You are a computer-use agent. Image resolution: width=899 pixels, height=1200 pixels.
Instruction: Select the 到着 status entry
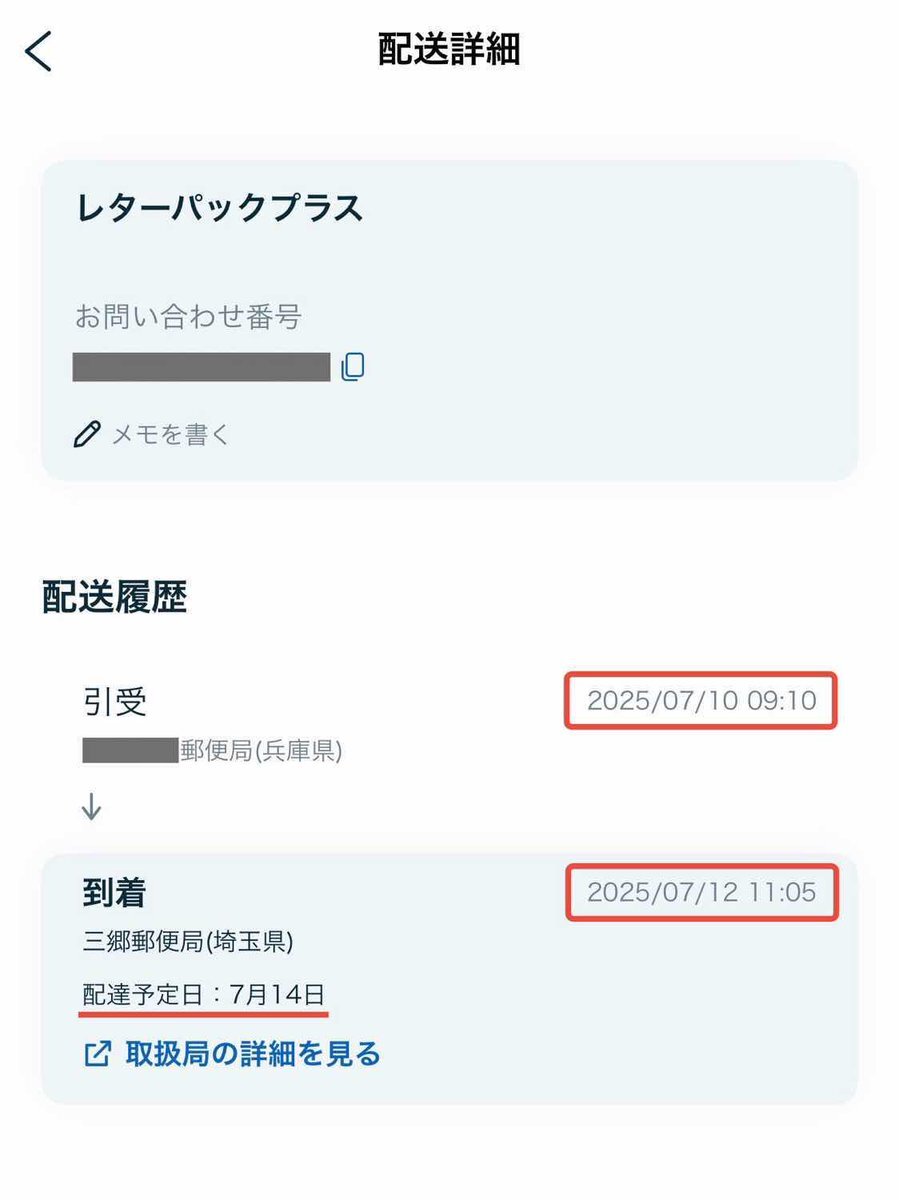point(115,892)
